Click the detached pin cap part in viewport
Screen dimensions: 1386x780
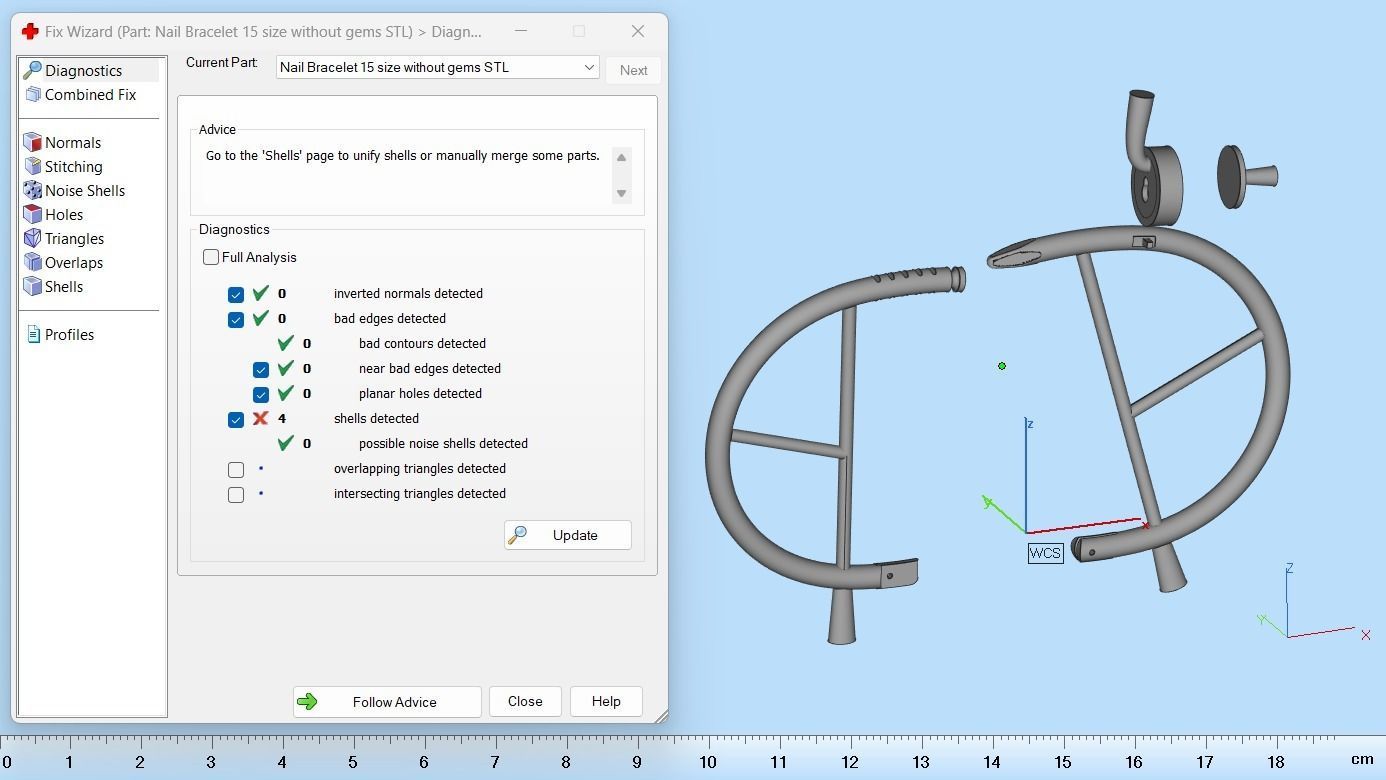click(x=1246, y=177)
